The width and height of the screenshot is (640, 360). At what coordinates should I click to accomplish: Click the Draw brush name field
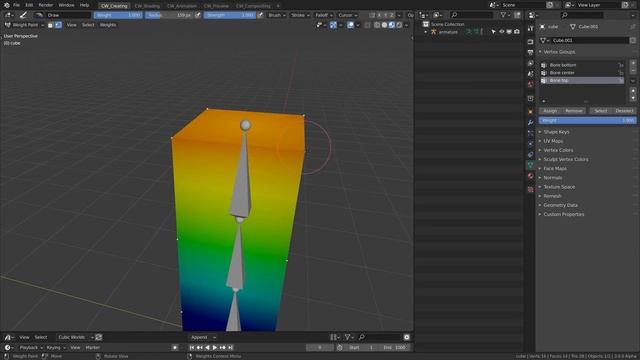tap(68, 15)
